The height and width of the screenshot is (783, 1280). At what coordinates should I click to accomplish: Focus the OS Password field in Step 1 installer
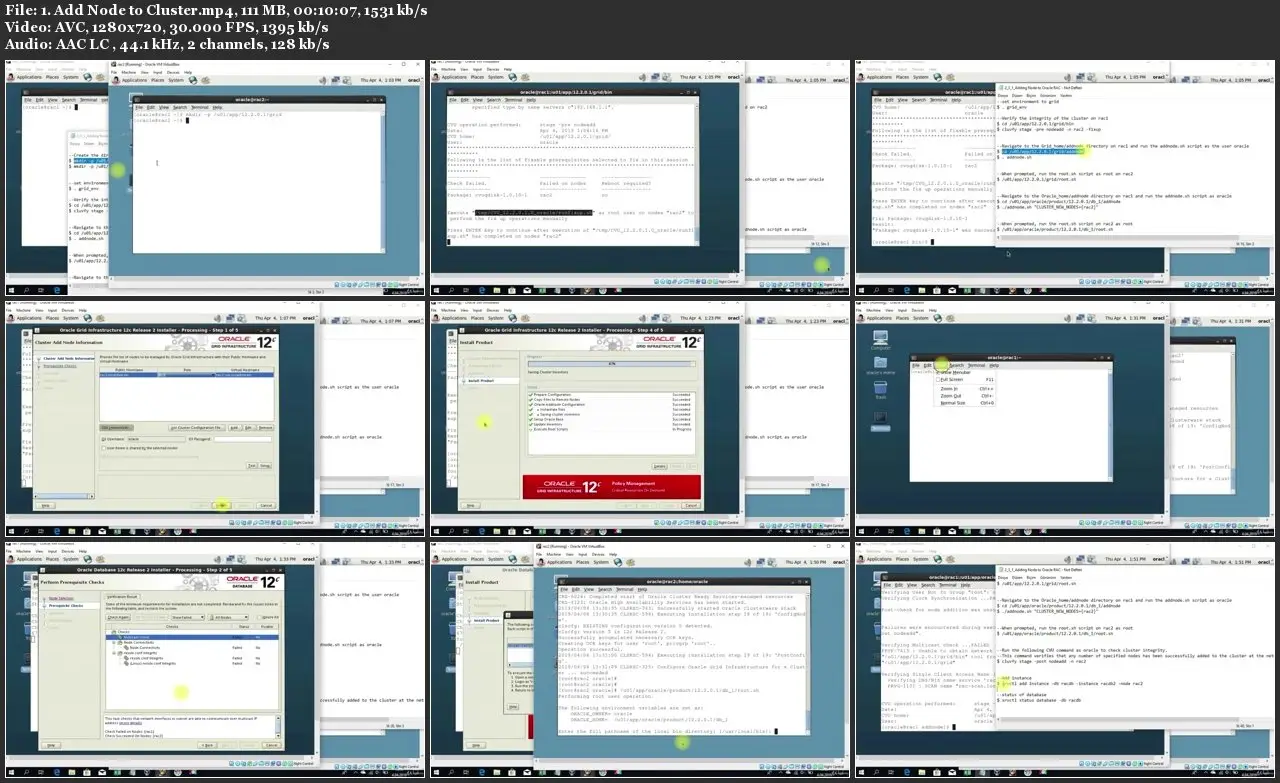click(x=243, y=438)
